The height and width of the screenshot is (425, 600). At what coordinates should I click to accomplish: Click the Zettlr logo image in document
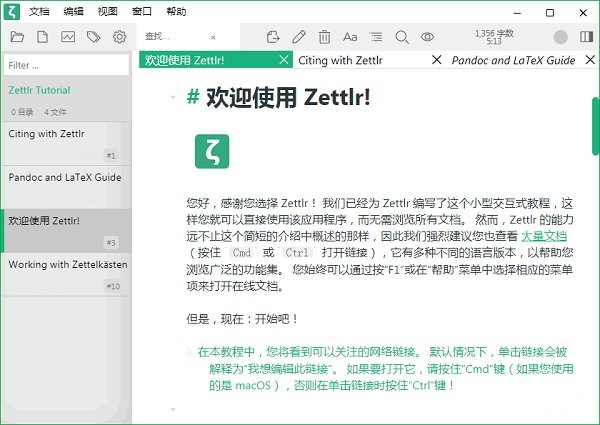coord(212,151)
